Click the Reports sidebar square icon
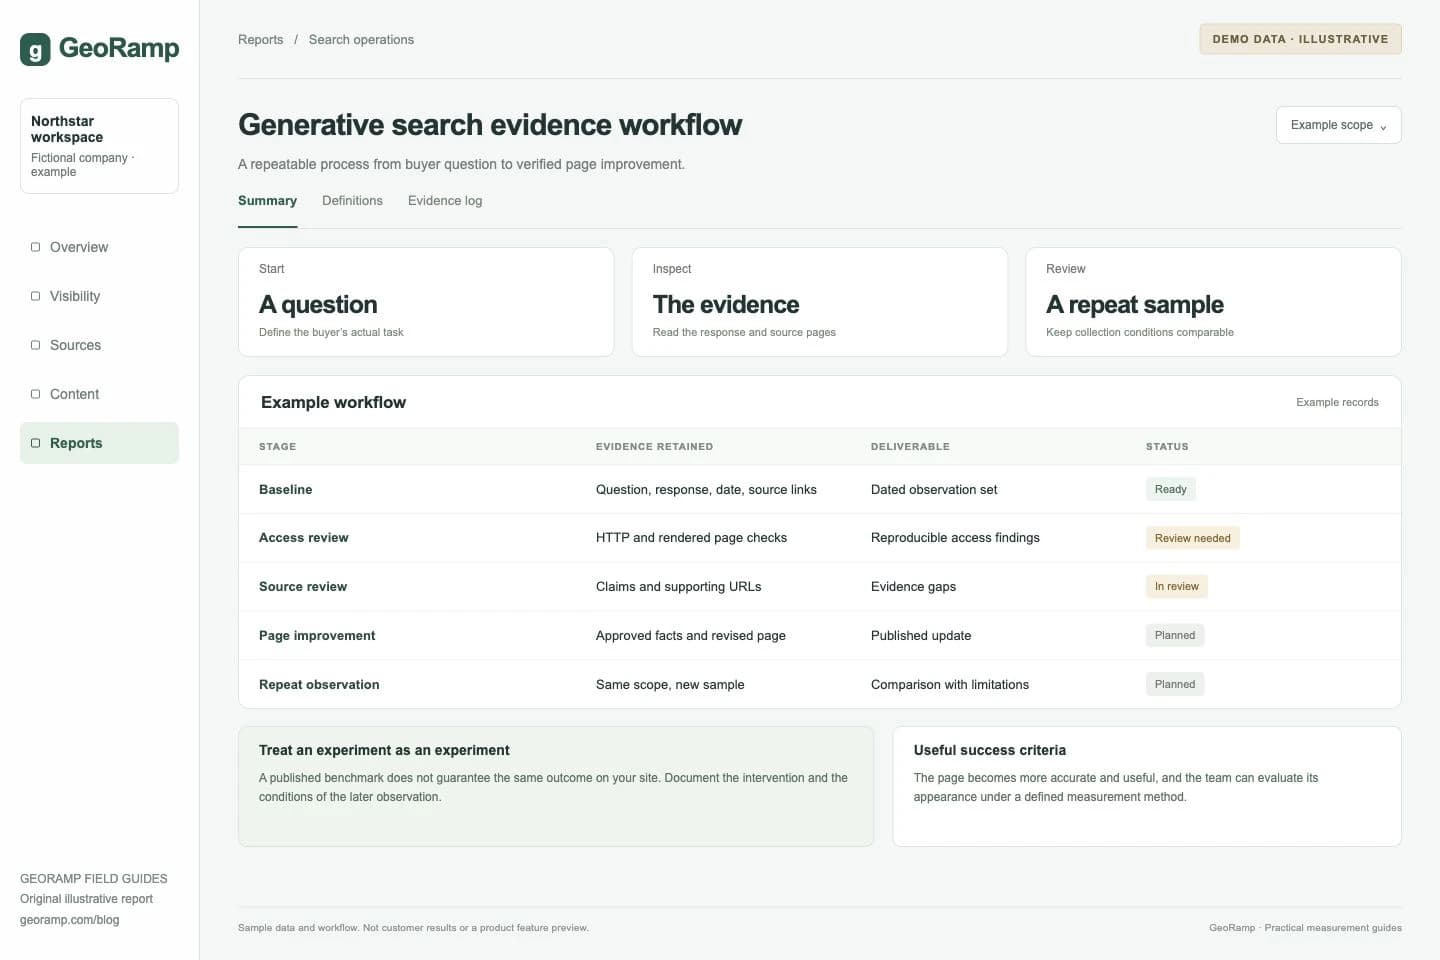Viewport: 1440px width, 960px height. pos(36,443)
